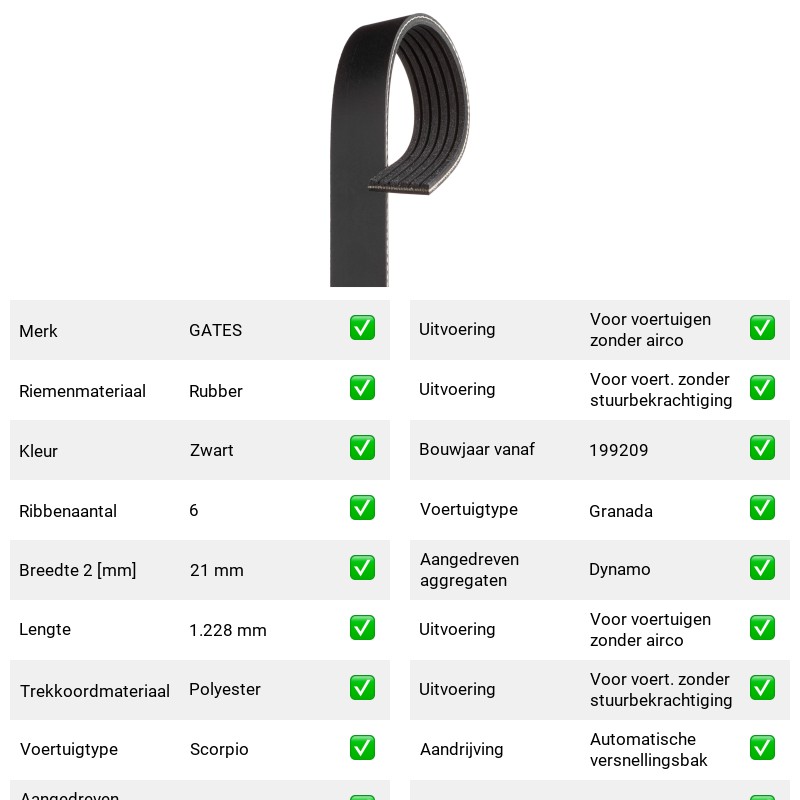800x800 pixels.
Task: Click the checkmark in the Riemenmateriaal Rubber row
Action: coord(362,388)
